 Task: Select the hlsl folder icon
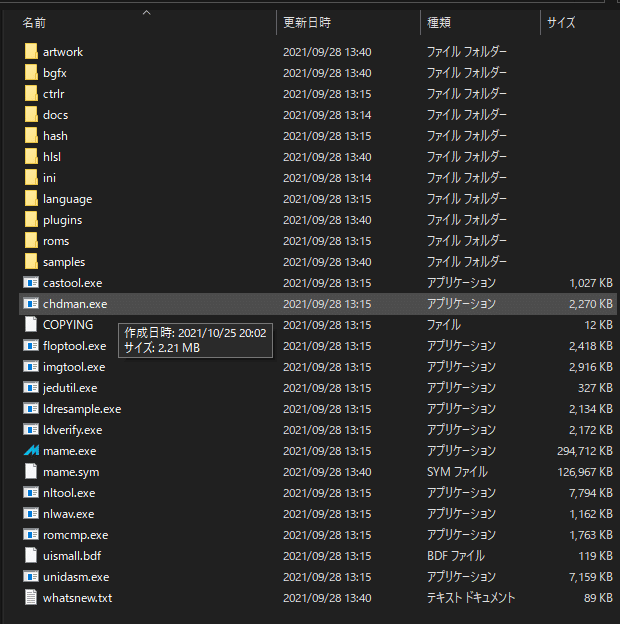click(x=31, y=157)
